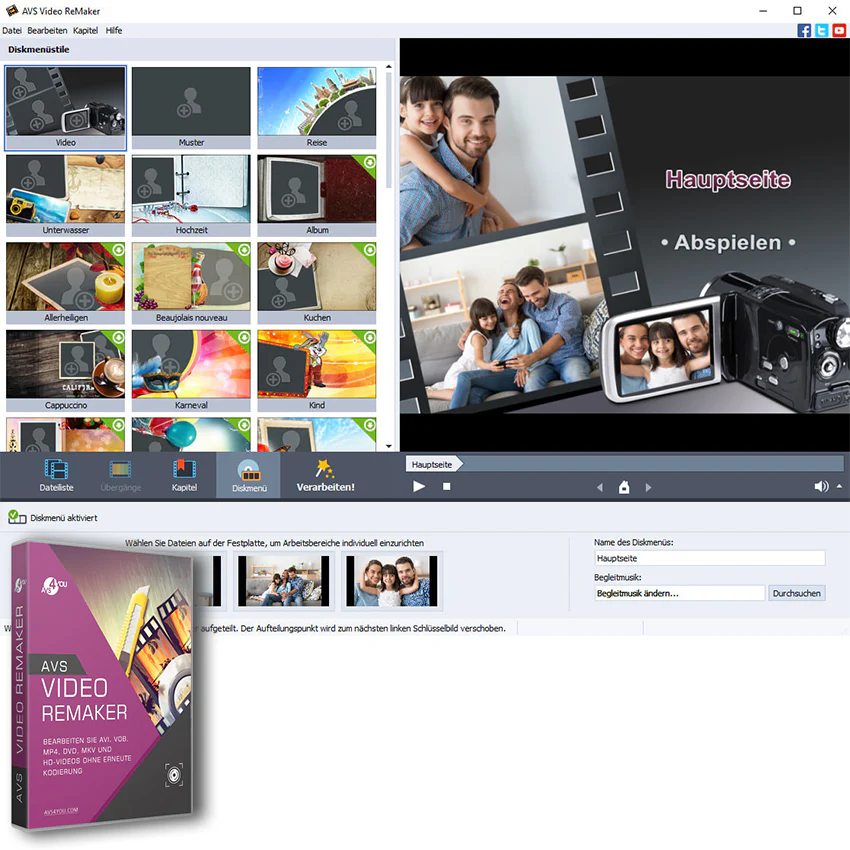Select the couch family workspace thumbnail
The image size is (850, 850).
click(x=284, y=581)
